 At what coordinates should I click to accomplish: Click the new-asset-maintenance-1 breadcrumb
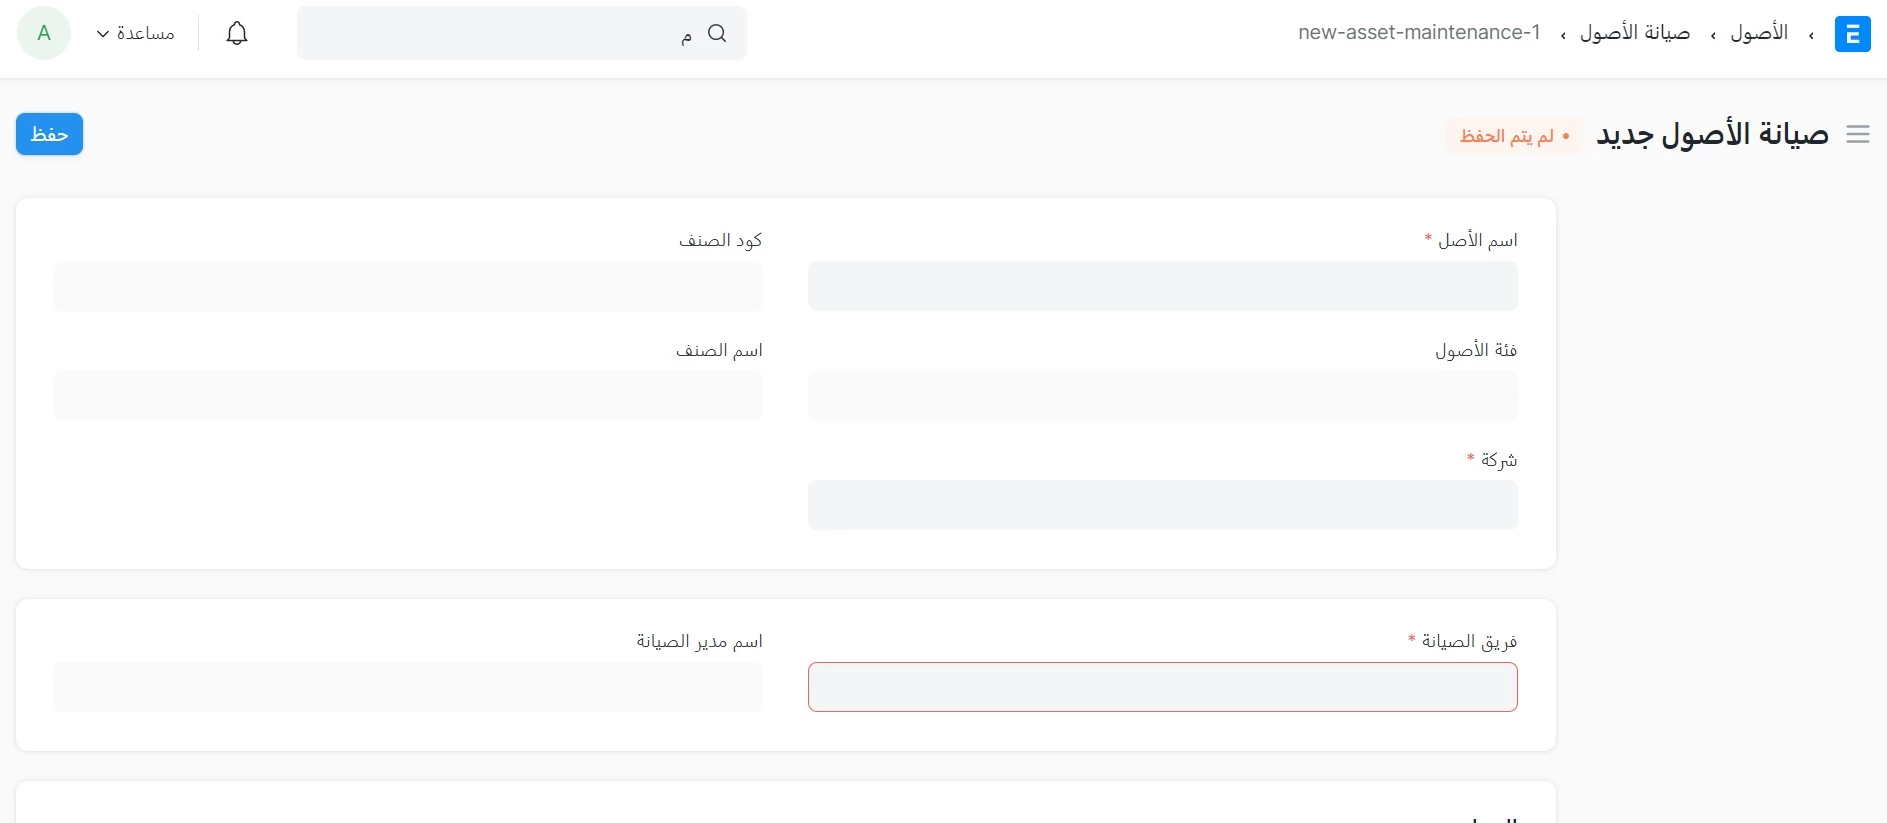point(1419,33)
